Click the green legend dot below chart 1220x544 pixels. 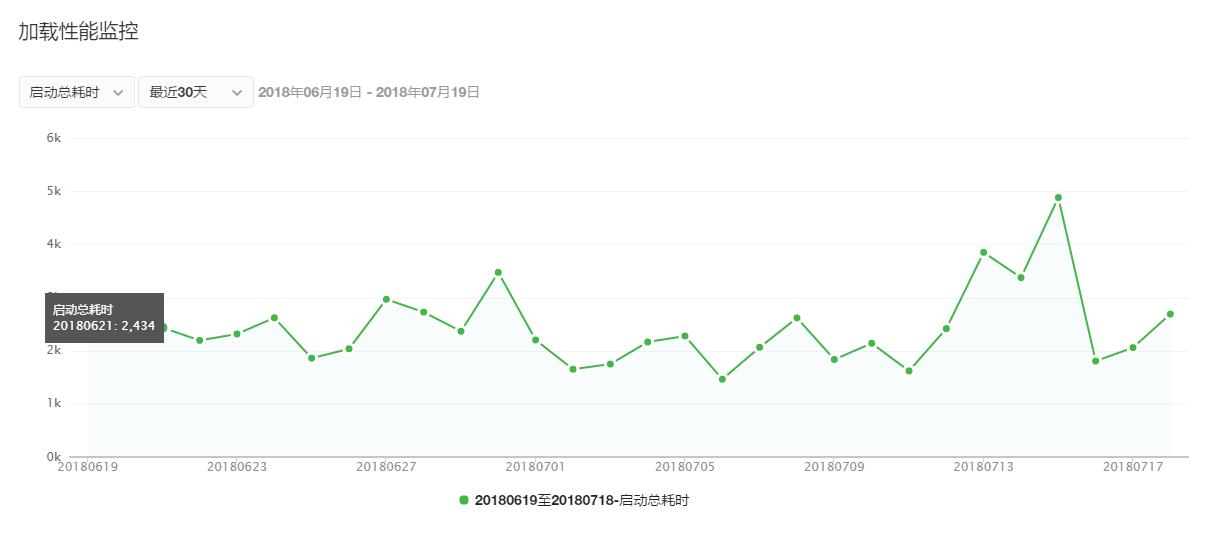click(464, 500)
